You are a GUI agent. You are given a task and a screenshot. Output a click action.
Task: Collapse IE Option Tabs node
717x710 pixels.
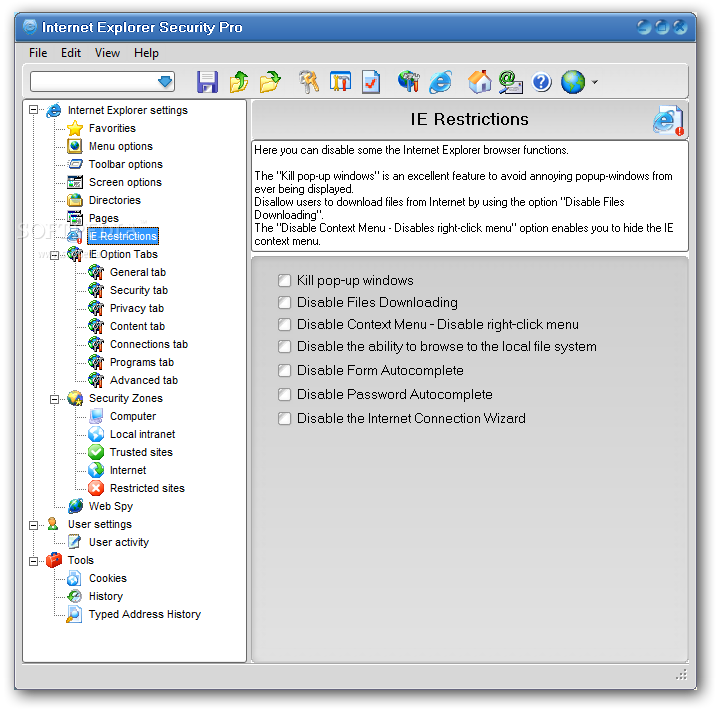[x=54, y=255]
